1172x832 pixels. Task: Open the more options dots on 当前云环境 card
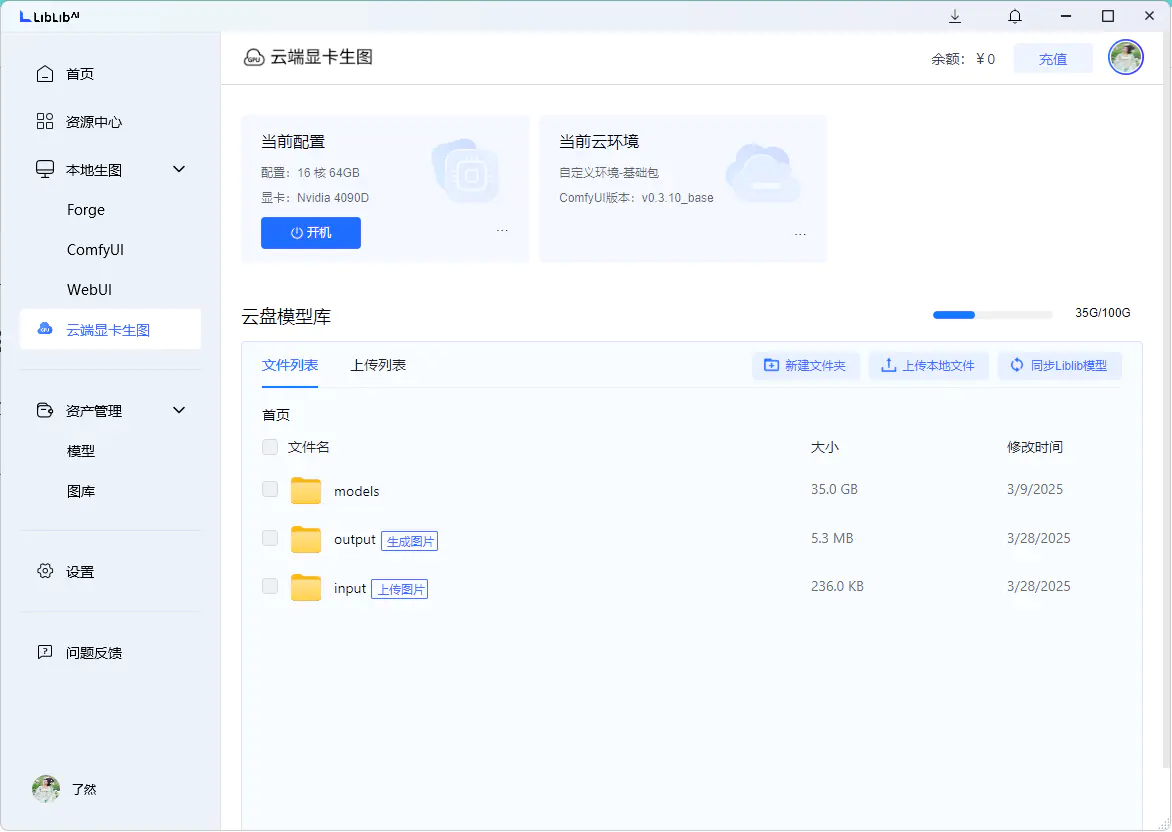(x=801, y=235)
